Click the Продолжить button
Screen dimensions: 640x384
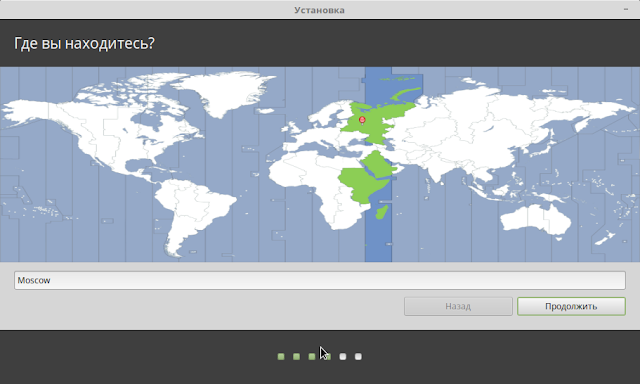coord(571,306)
